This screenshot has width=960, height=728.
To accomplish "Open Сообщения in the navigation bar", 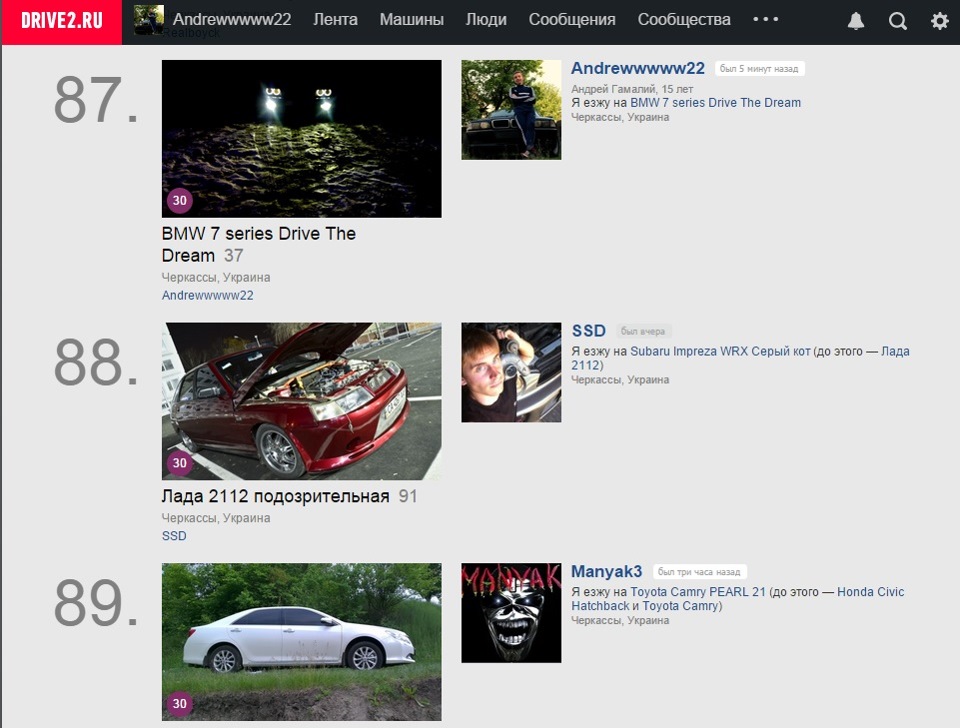I will click(x=572, y=20).
